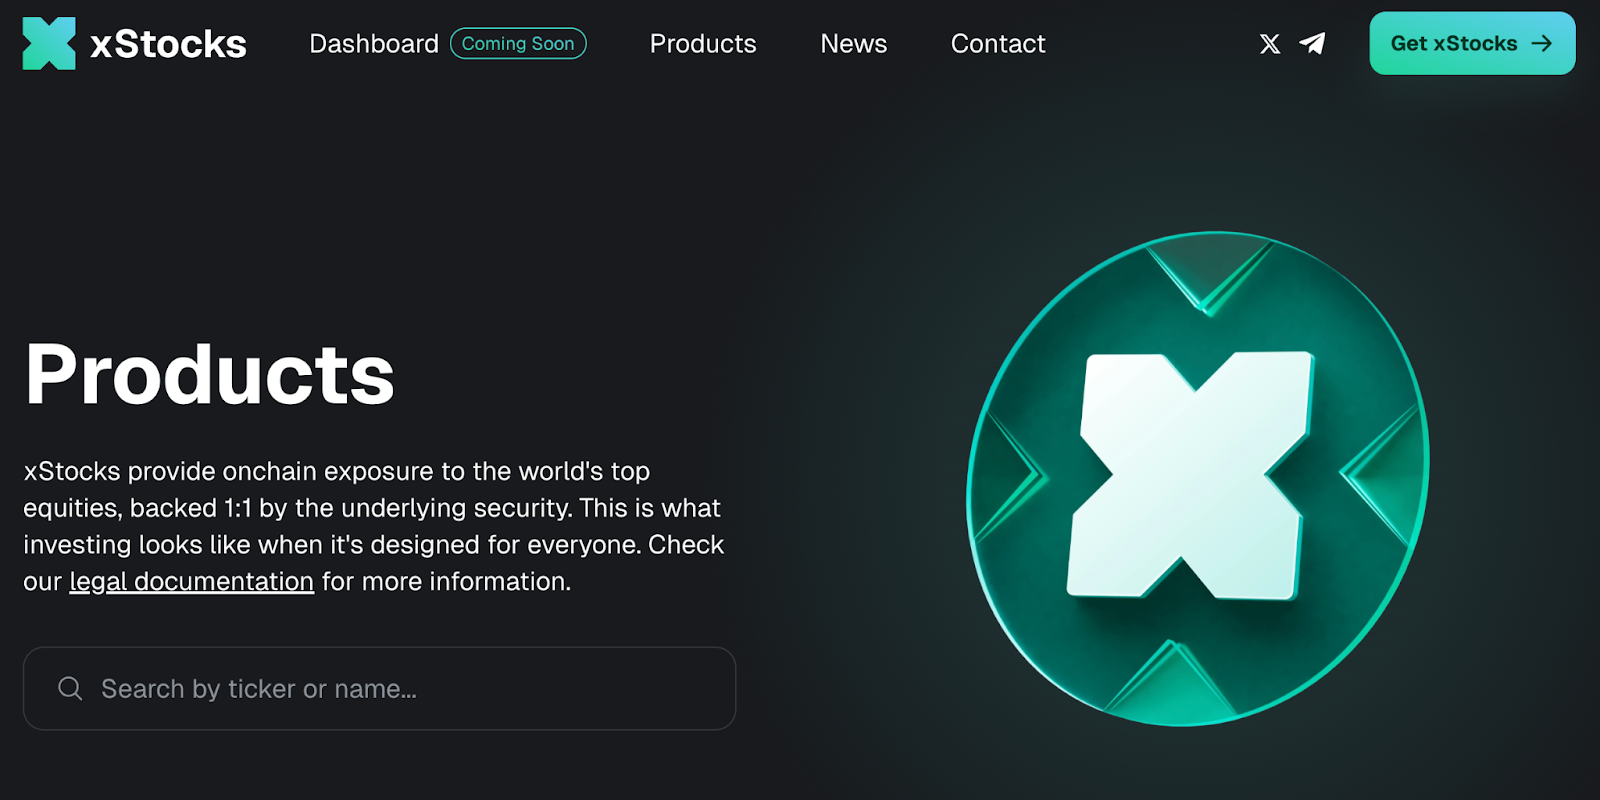Open the News page link
Screen dimensions: 1600x800
[x=853, y=44]
